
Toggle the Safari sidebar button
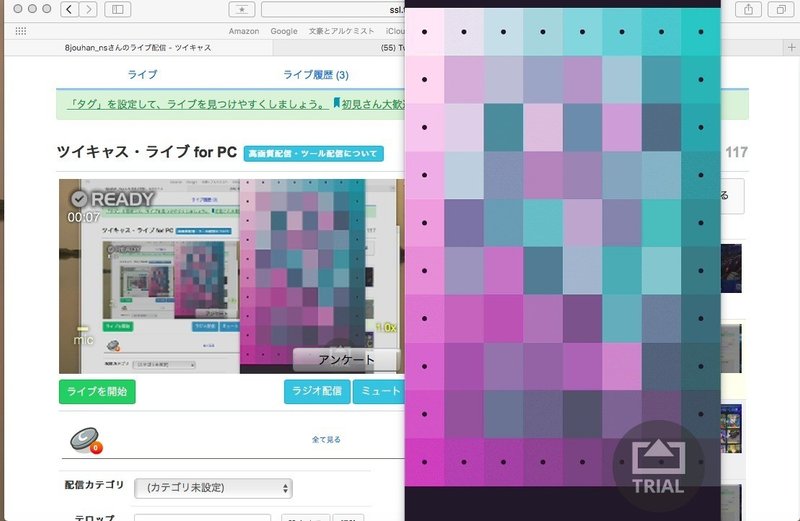point(117,9)
